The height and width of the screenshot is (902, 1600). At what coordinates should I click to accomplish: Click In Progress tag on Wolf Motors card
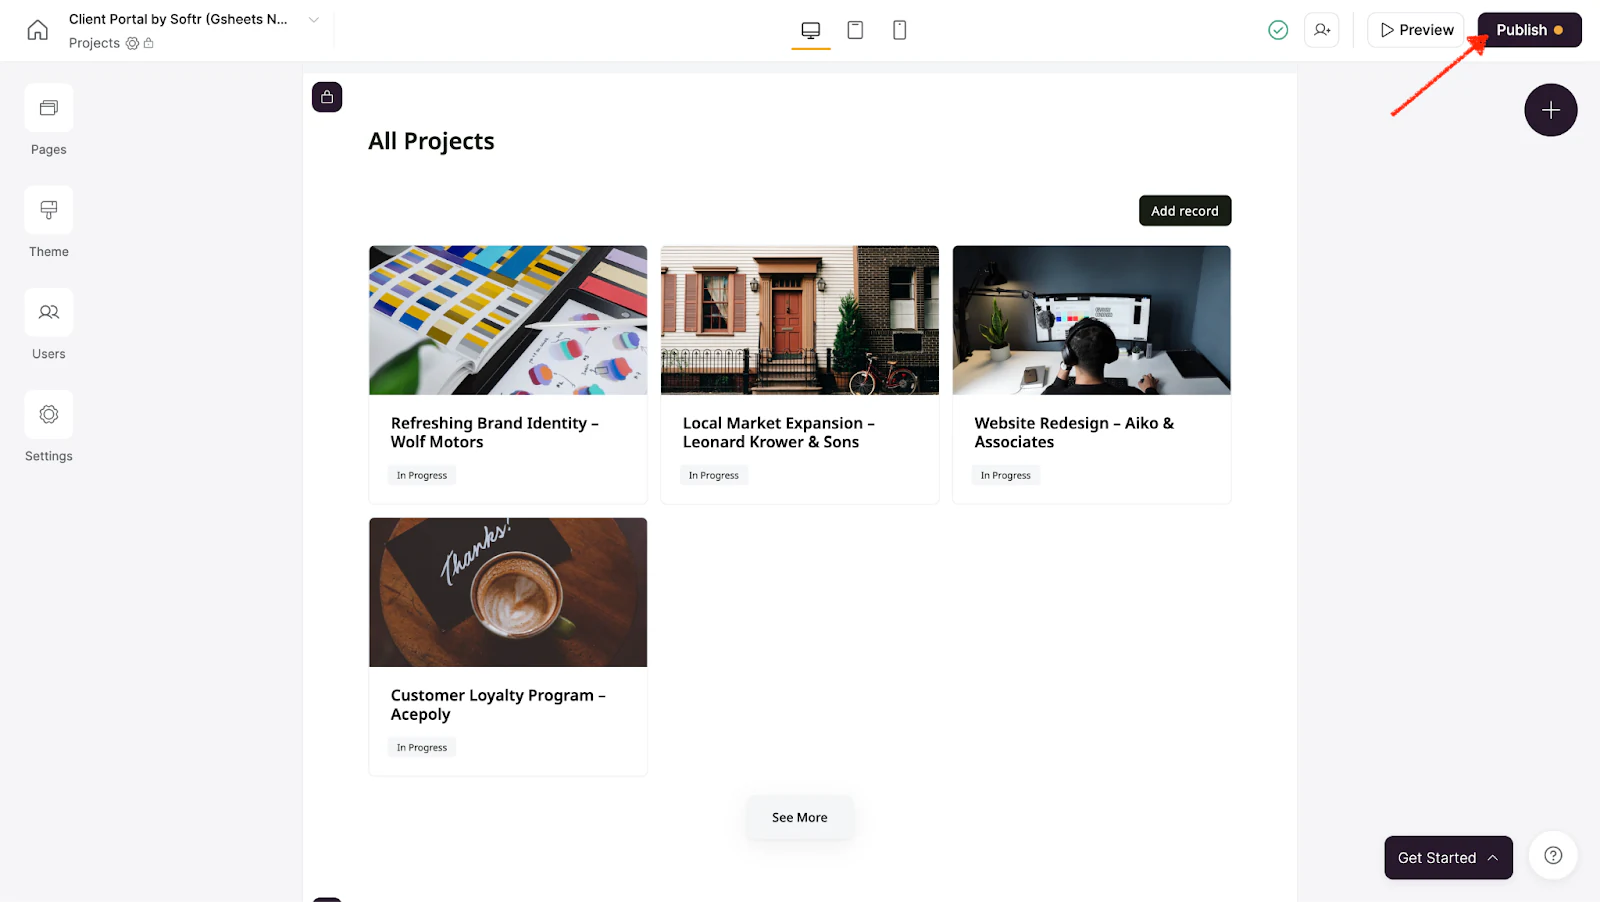coord(422,475)
